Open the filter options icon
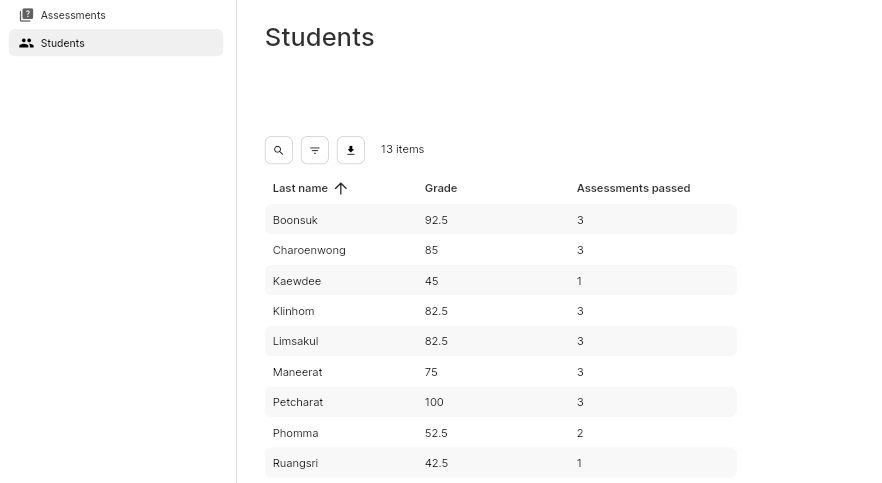882x483 pixels. click(315, 150)
